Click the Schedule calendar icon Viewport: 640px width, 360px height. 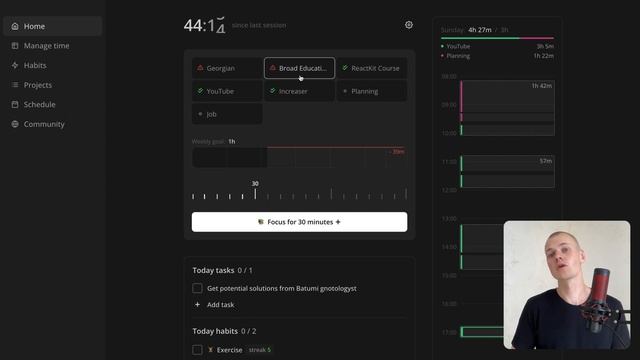[15, 104]
